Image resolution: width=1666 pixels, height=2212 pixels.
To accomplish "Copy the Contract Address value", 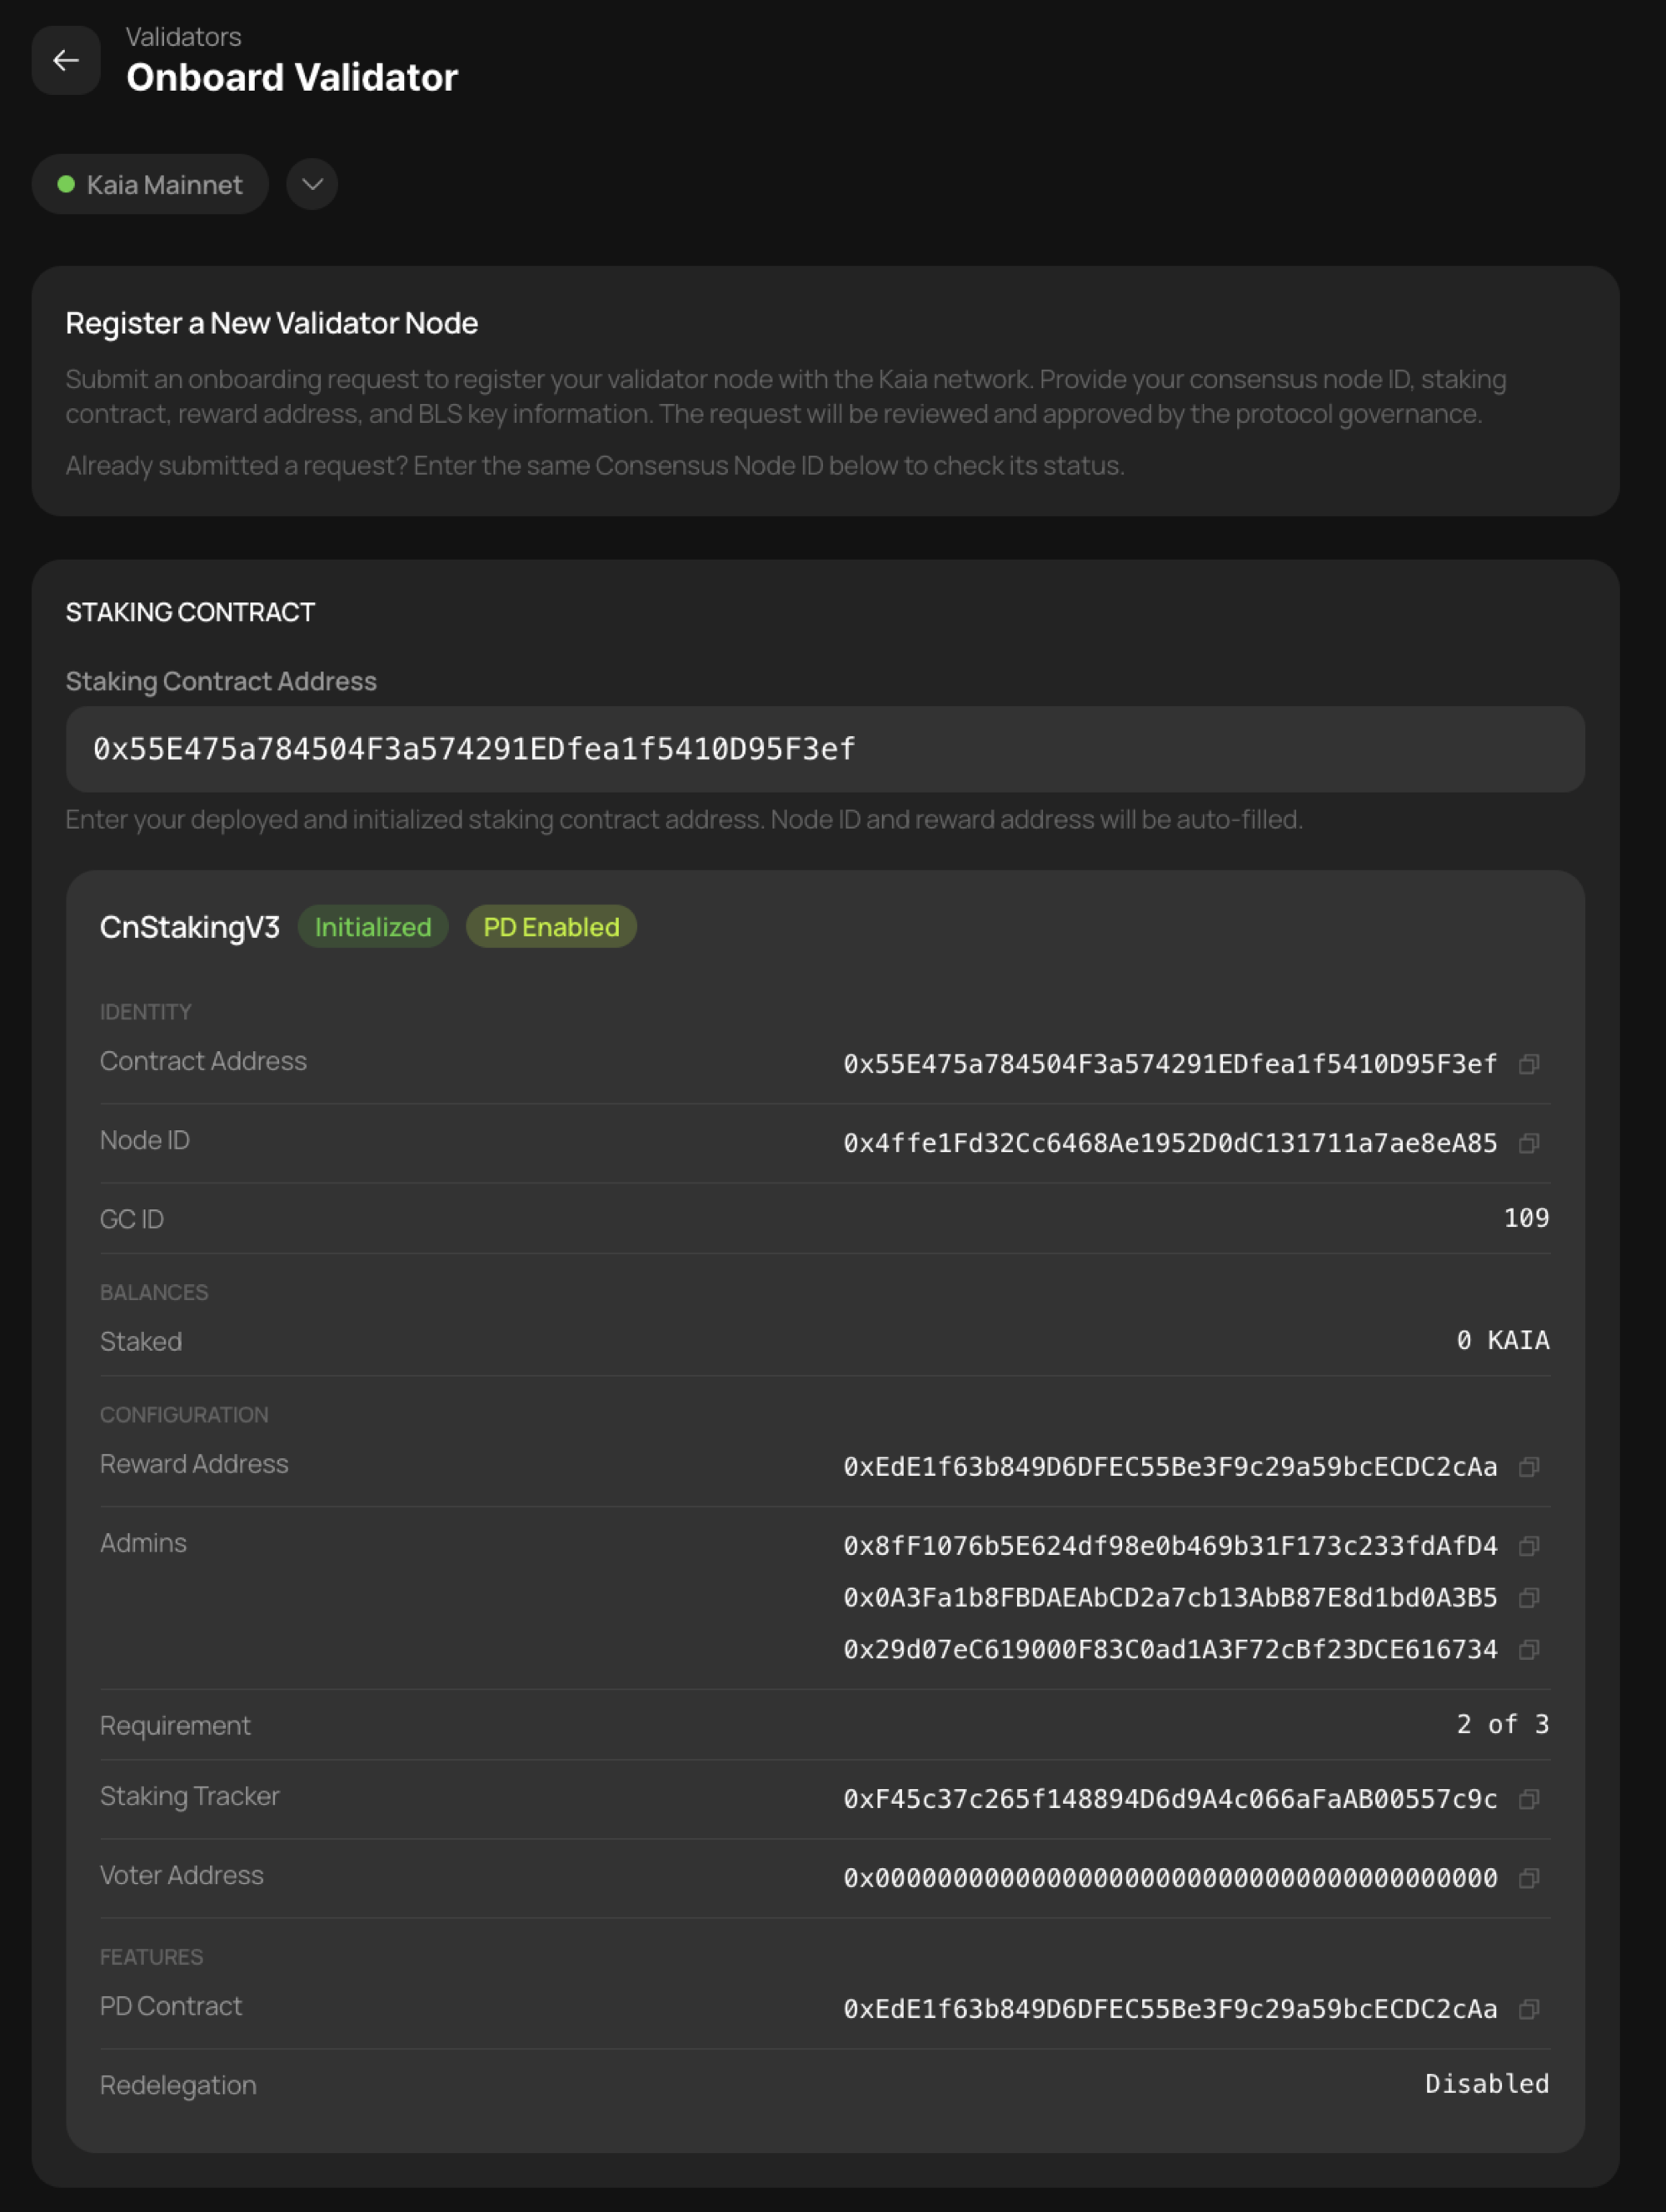I will pyautogui.click(x=1529, y=1064).
